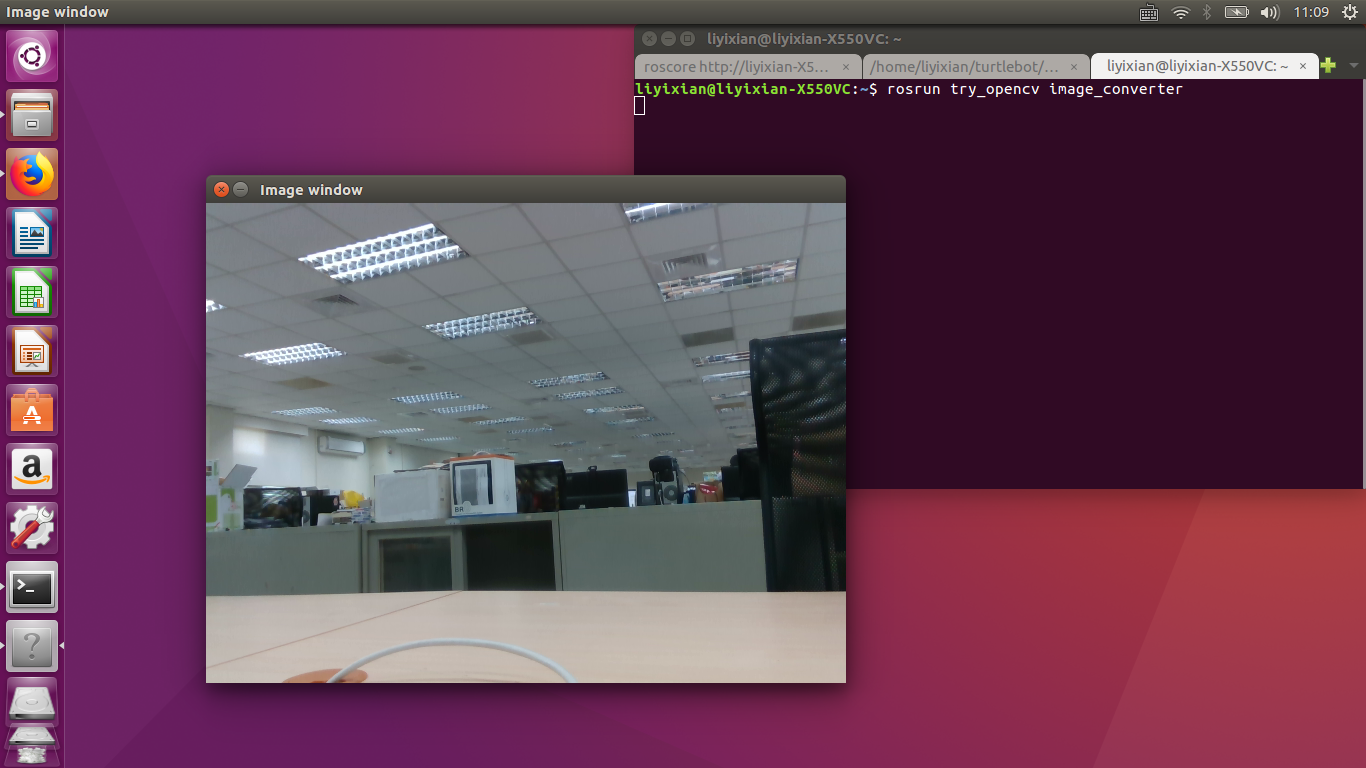Launch Firefox web browser
The height and width of the screenshot is (768, 1366).
click(x=32, y=174)
